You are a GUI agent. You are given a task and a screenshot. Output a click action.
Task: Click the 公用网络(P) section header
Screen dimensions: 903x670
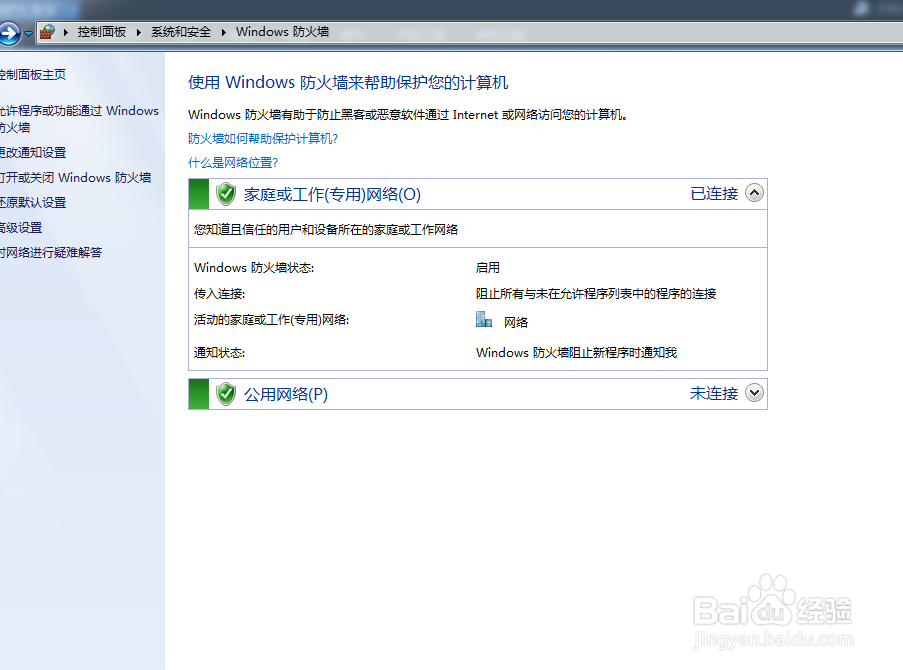coord(286,394)
